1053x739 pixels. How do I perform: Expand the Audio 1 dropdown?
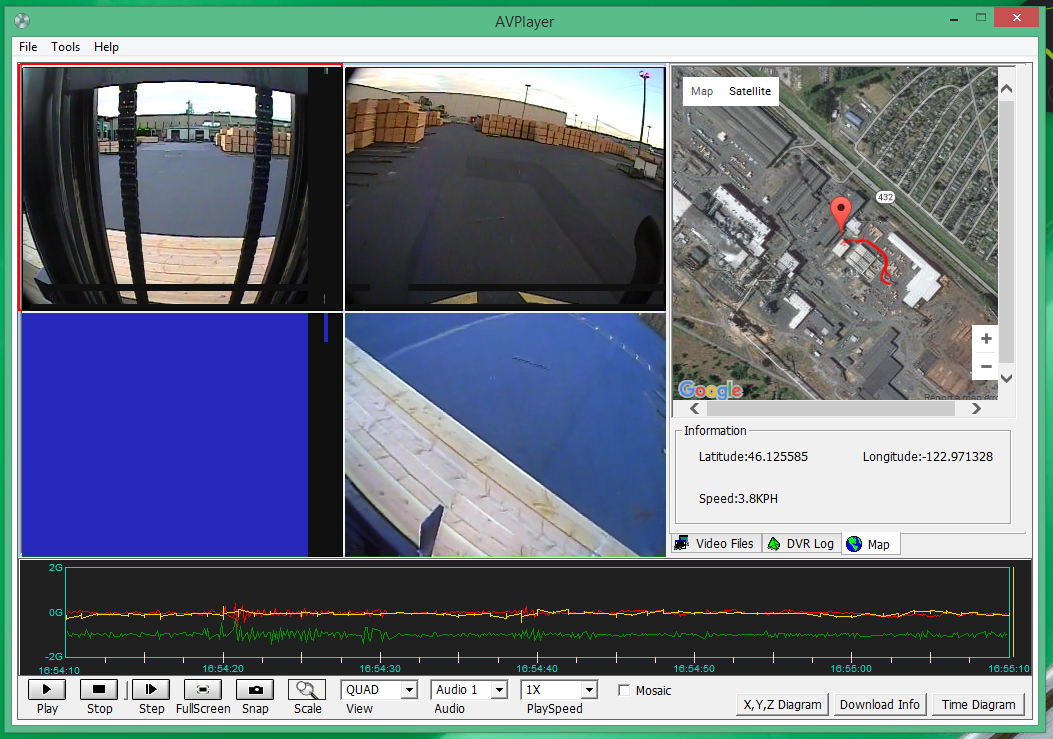(x=498, y=690)
